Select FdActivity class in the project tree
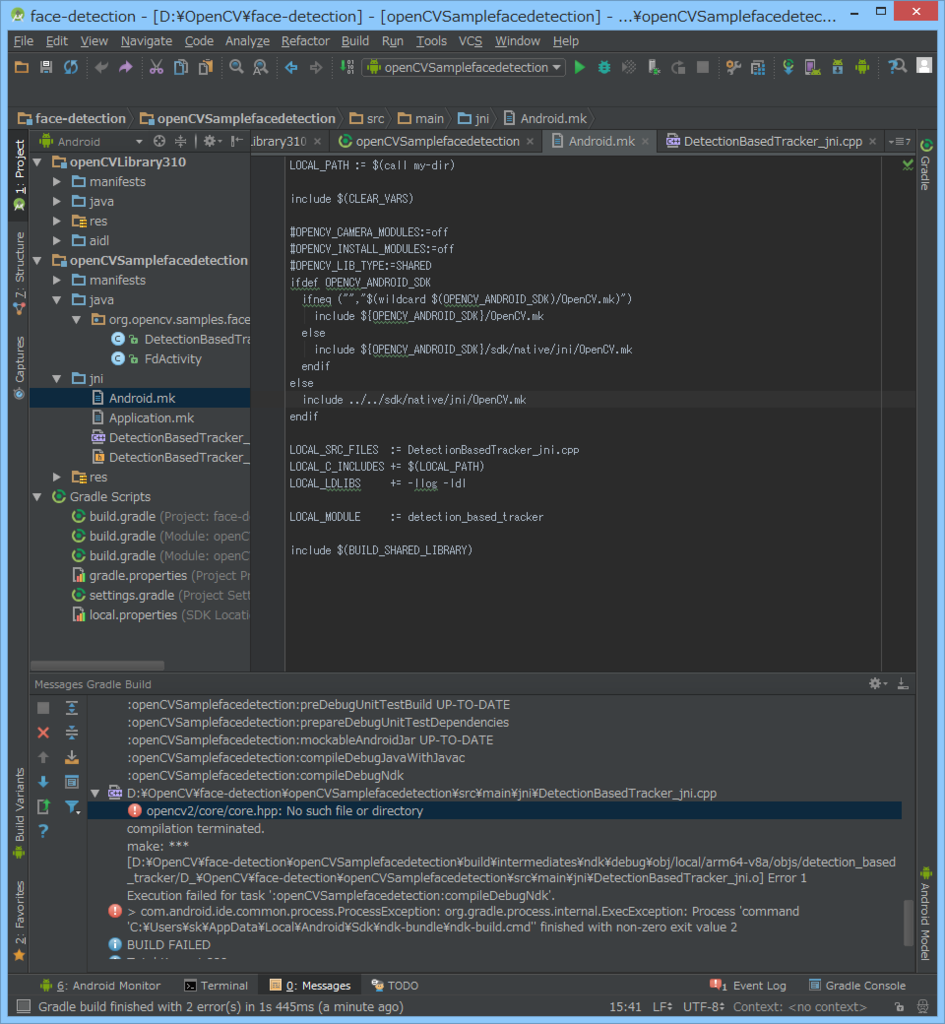The image size is (945, 1024). (x=159, y=359)
